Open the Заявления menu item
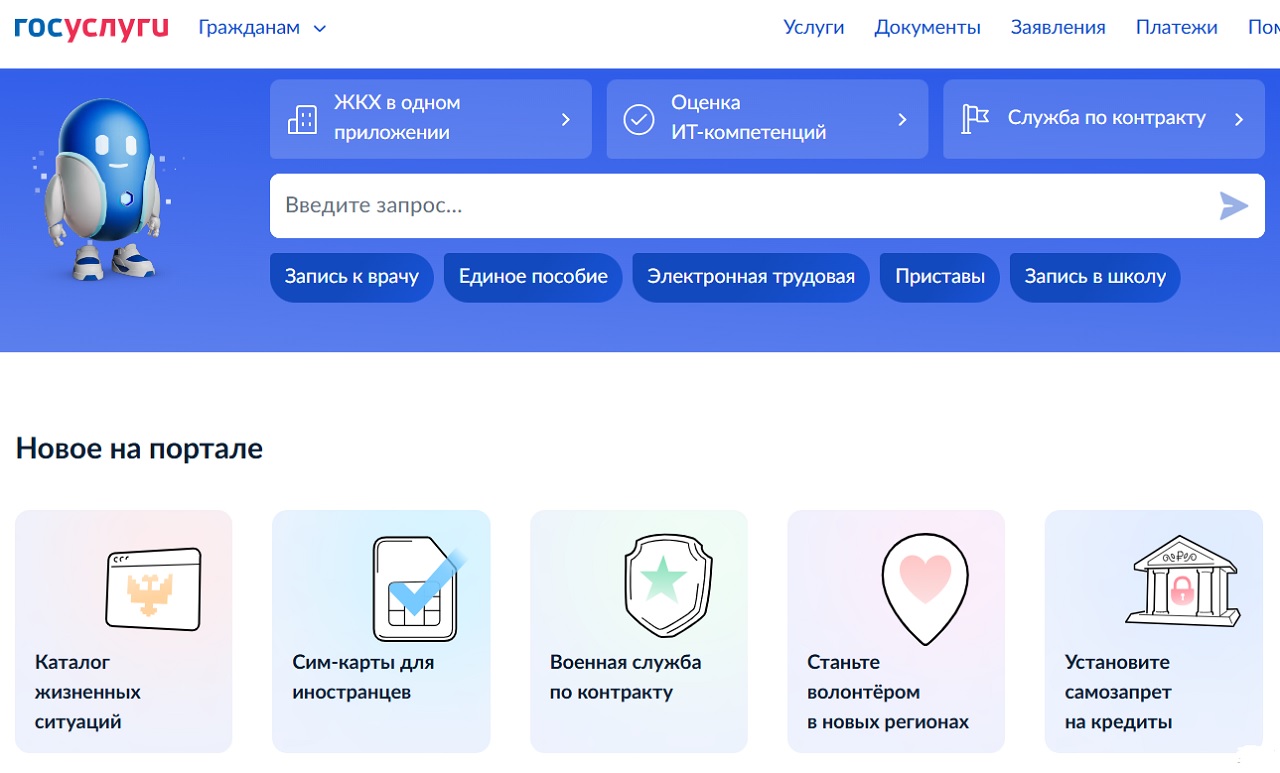The width and height of the screenshot is (1280, 773). [x=1058, y=28]
